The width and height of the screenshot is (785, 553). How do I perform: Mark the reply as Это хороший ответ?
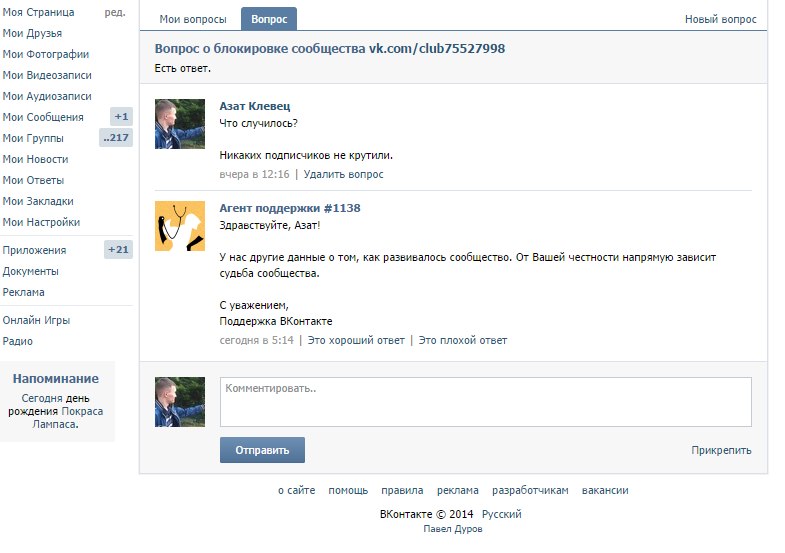pyautogui.click(x=356, y=340)
